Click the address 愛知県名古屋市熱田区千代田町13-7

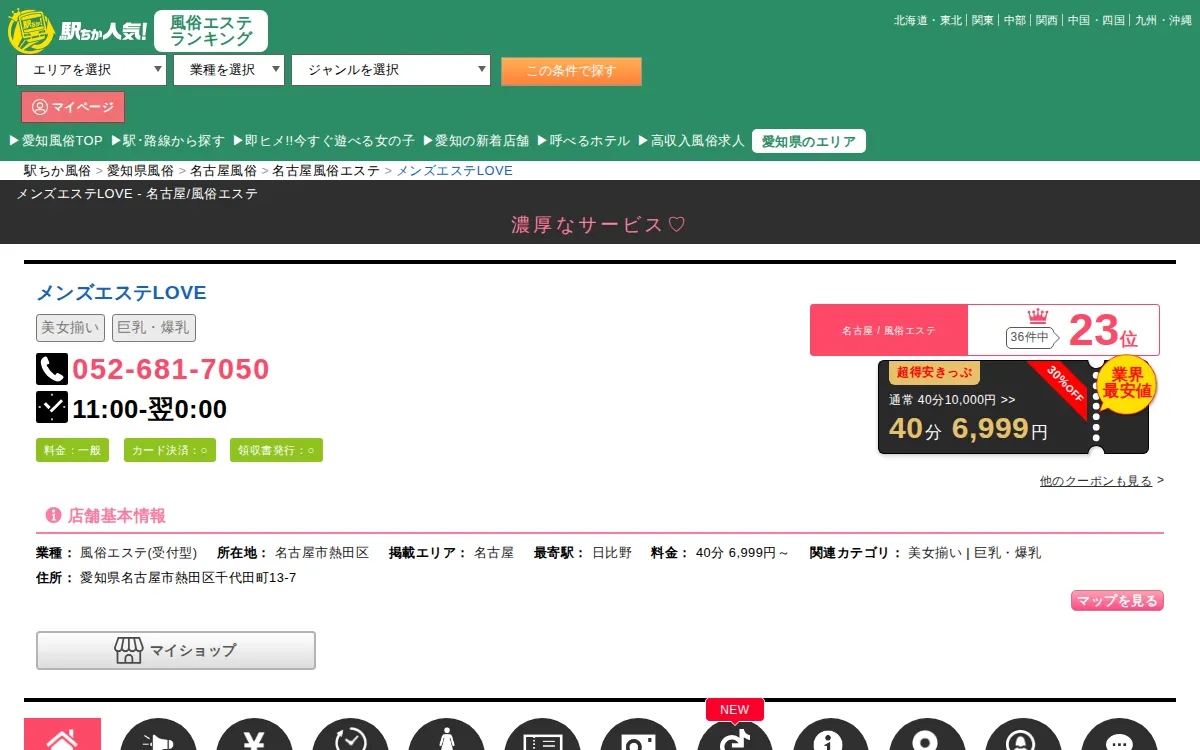(x=188, y=578)
